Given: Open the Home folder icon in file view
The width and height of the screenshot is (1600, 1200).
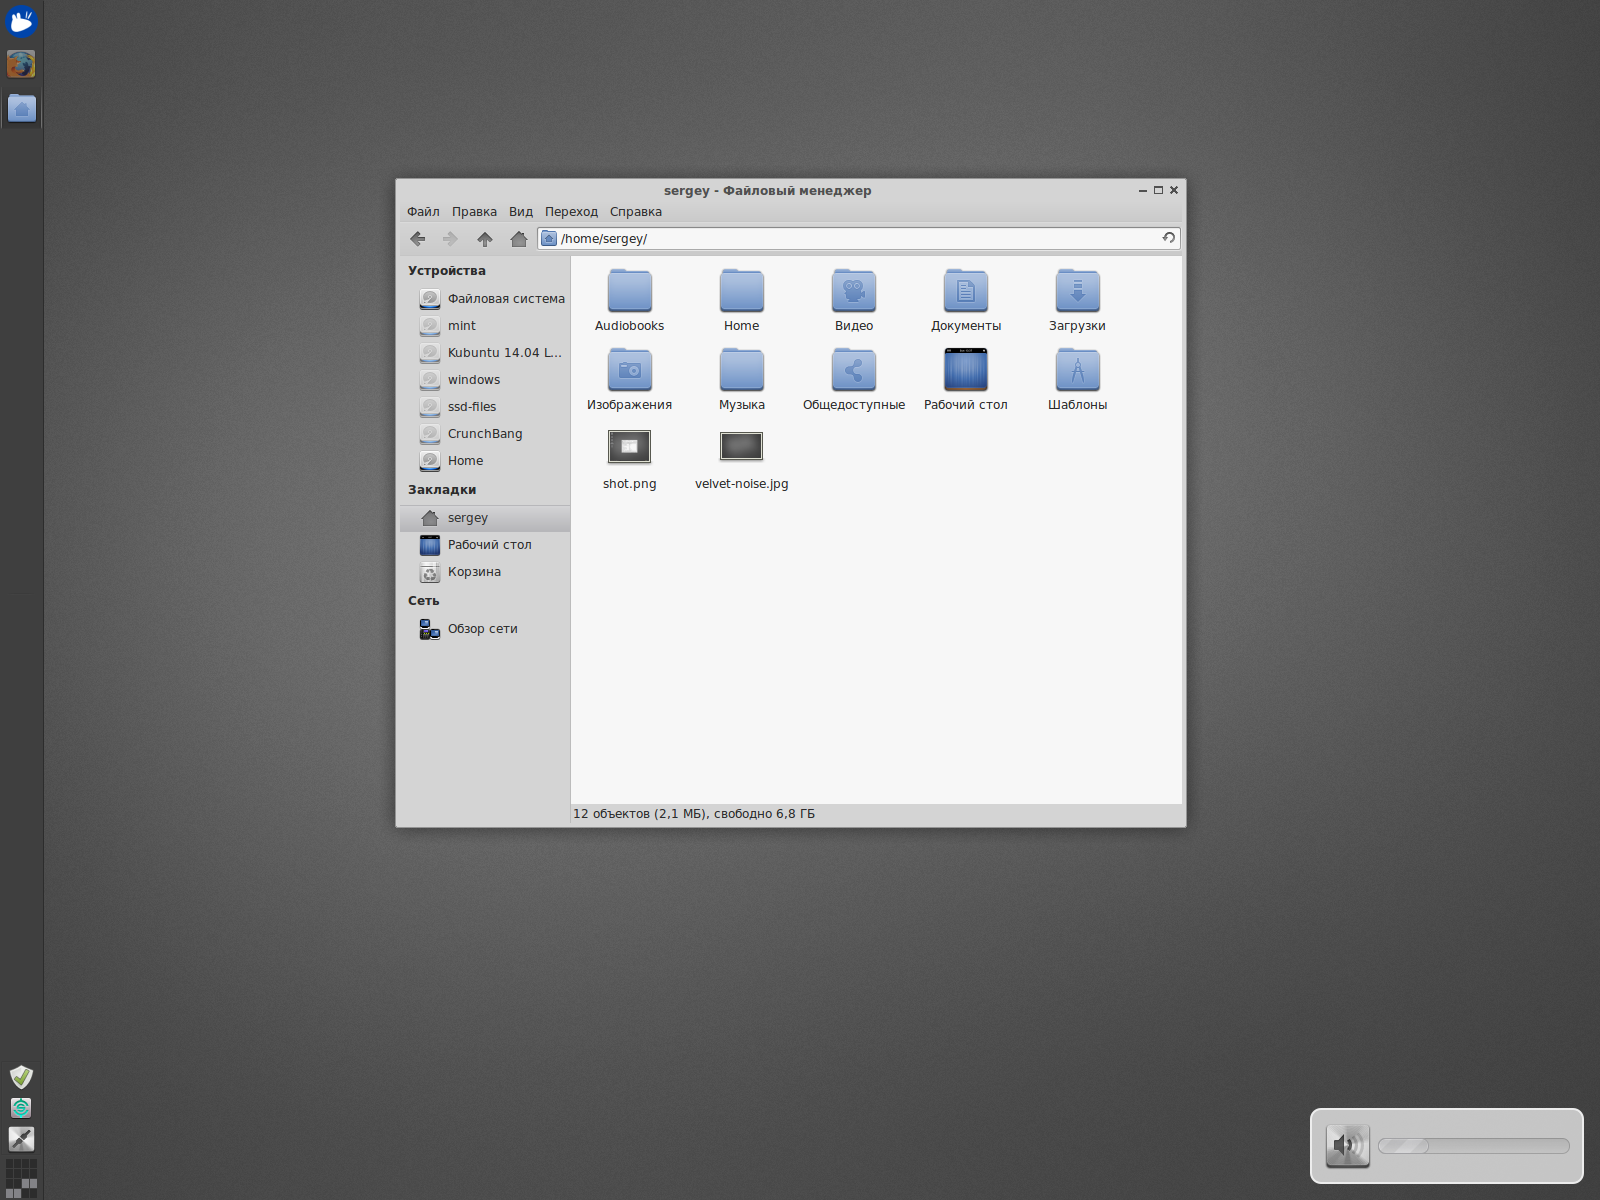Looking at the screenshot, I should pyautogui.click(x=742, y=300).
